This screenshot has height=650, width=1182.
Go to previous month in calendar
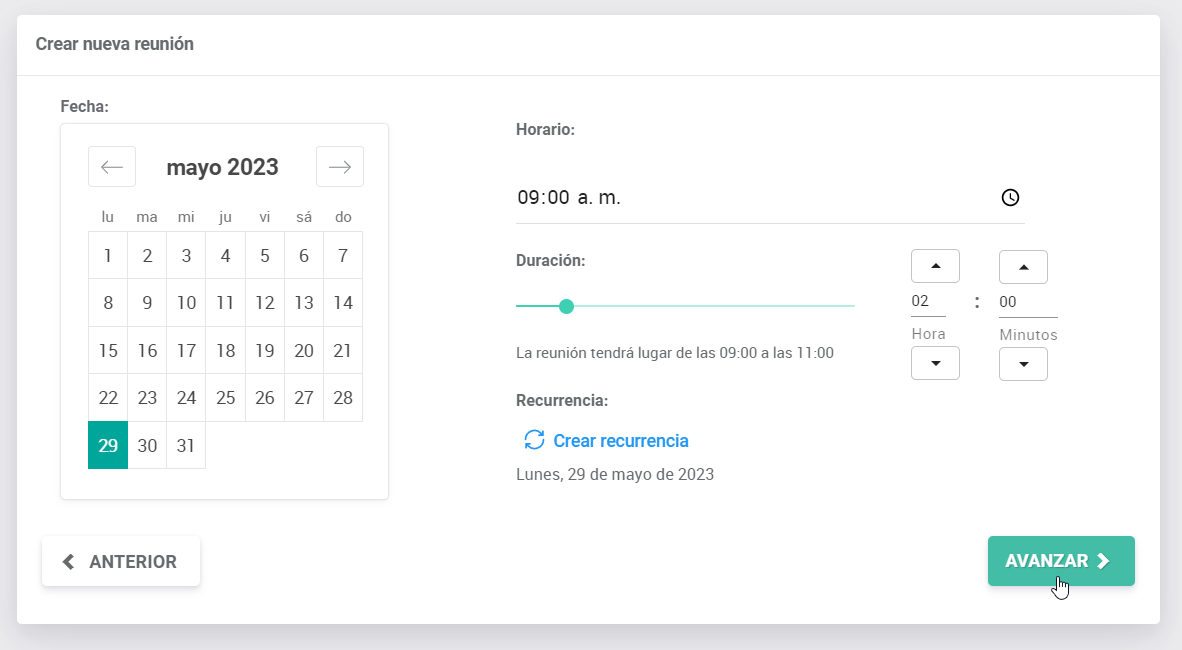(112, 167)
